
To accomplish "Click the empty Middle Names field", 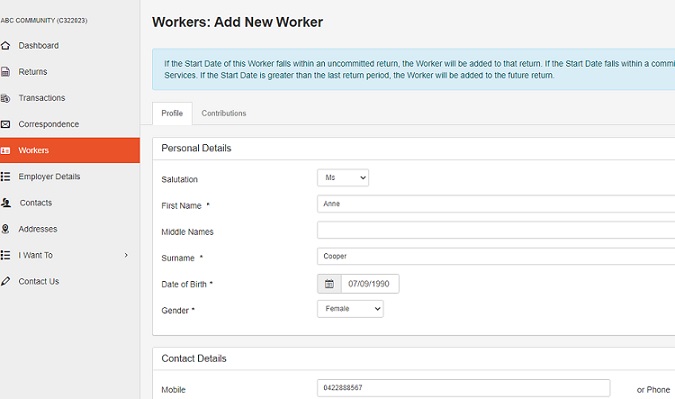I will pyautogui.click(x=496, y=230).
